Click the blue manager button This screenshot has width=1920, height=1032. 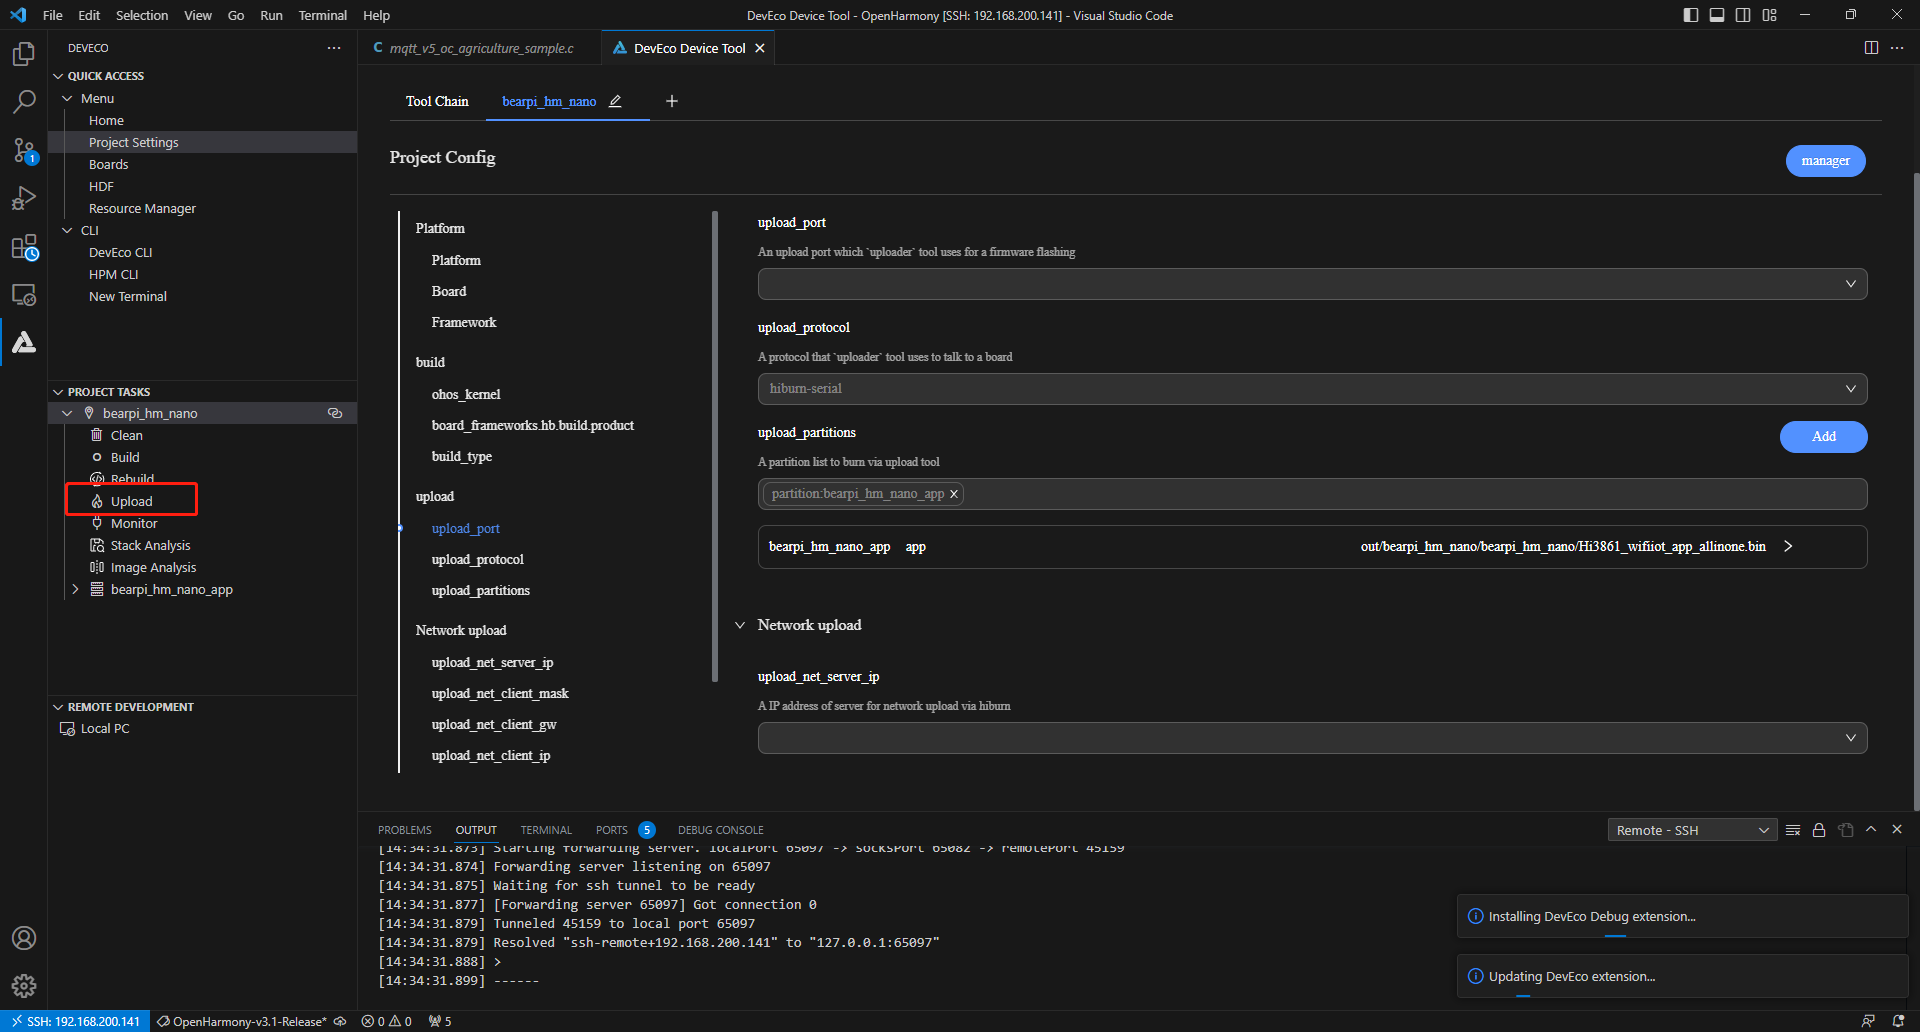click(1825, 161)
